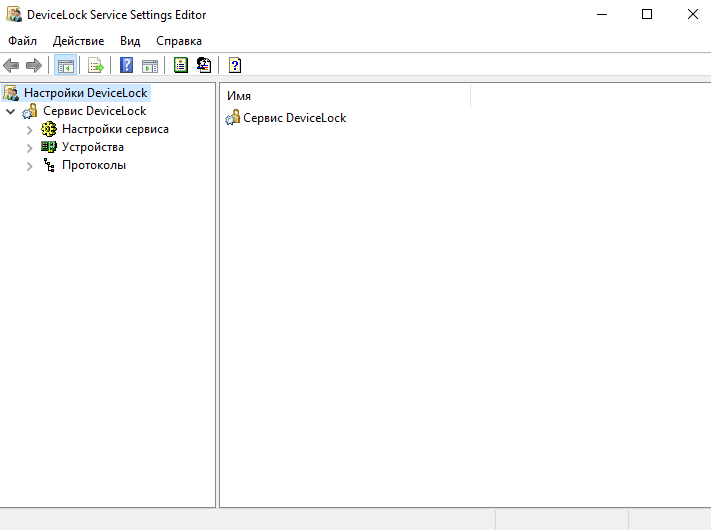Open the Справка menu
Screen dimensions: 711x530
point(179,41)
